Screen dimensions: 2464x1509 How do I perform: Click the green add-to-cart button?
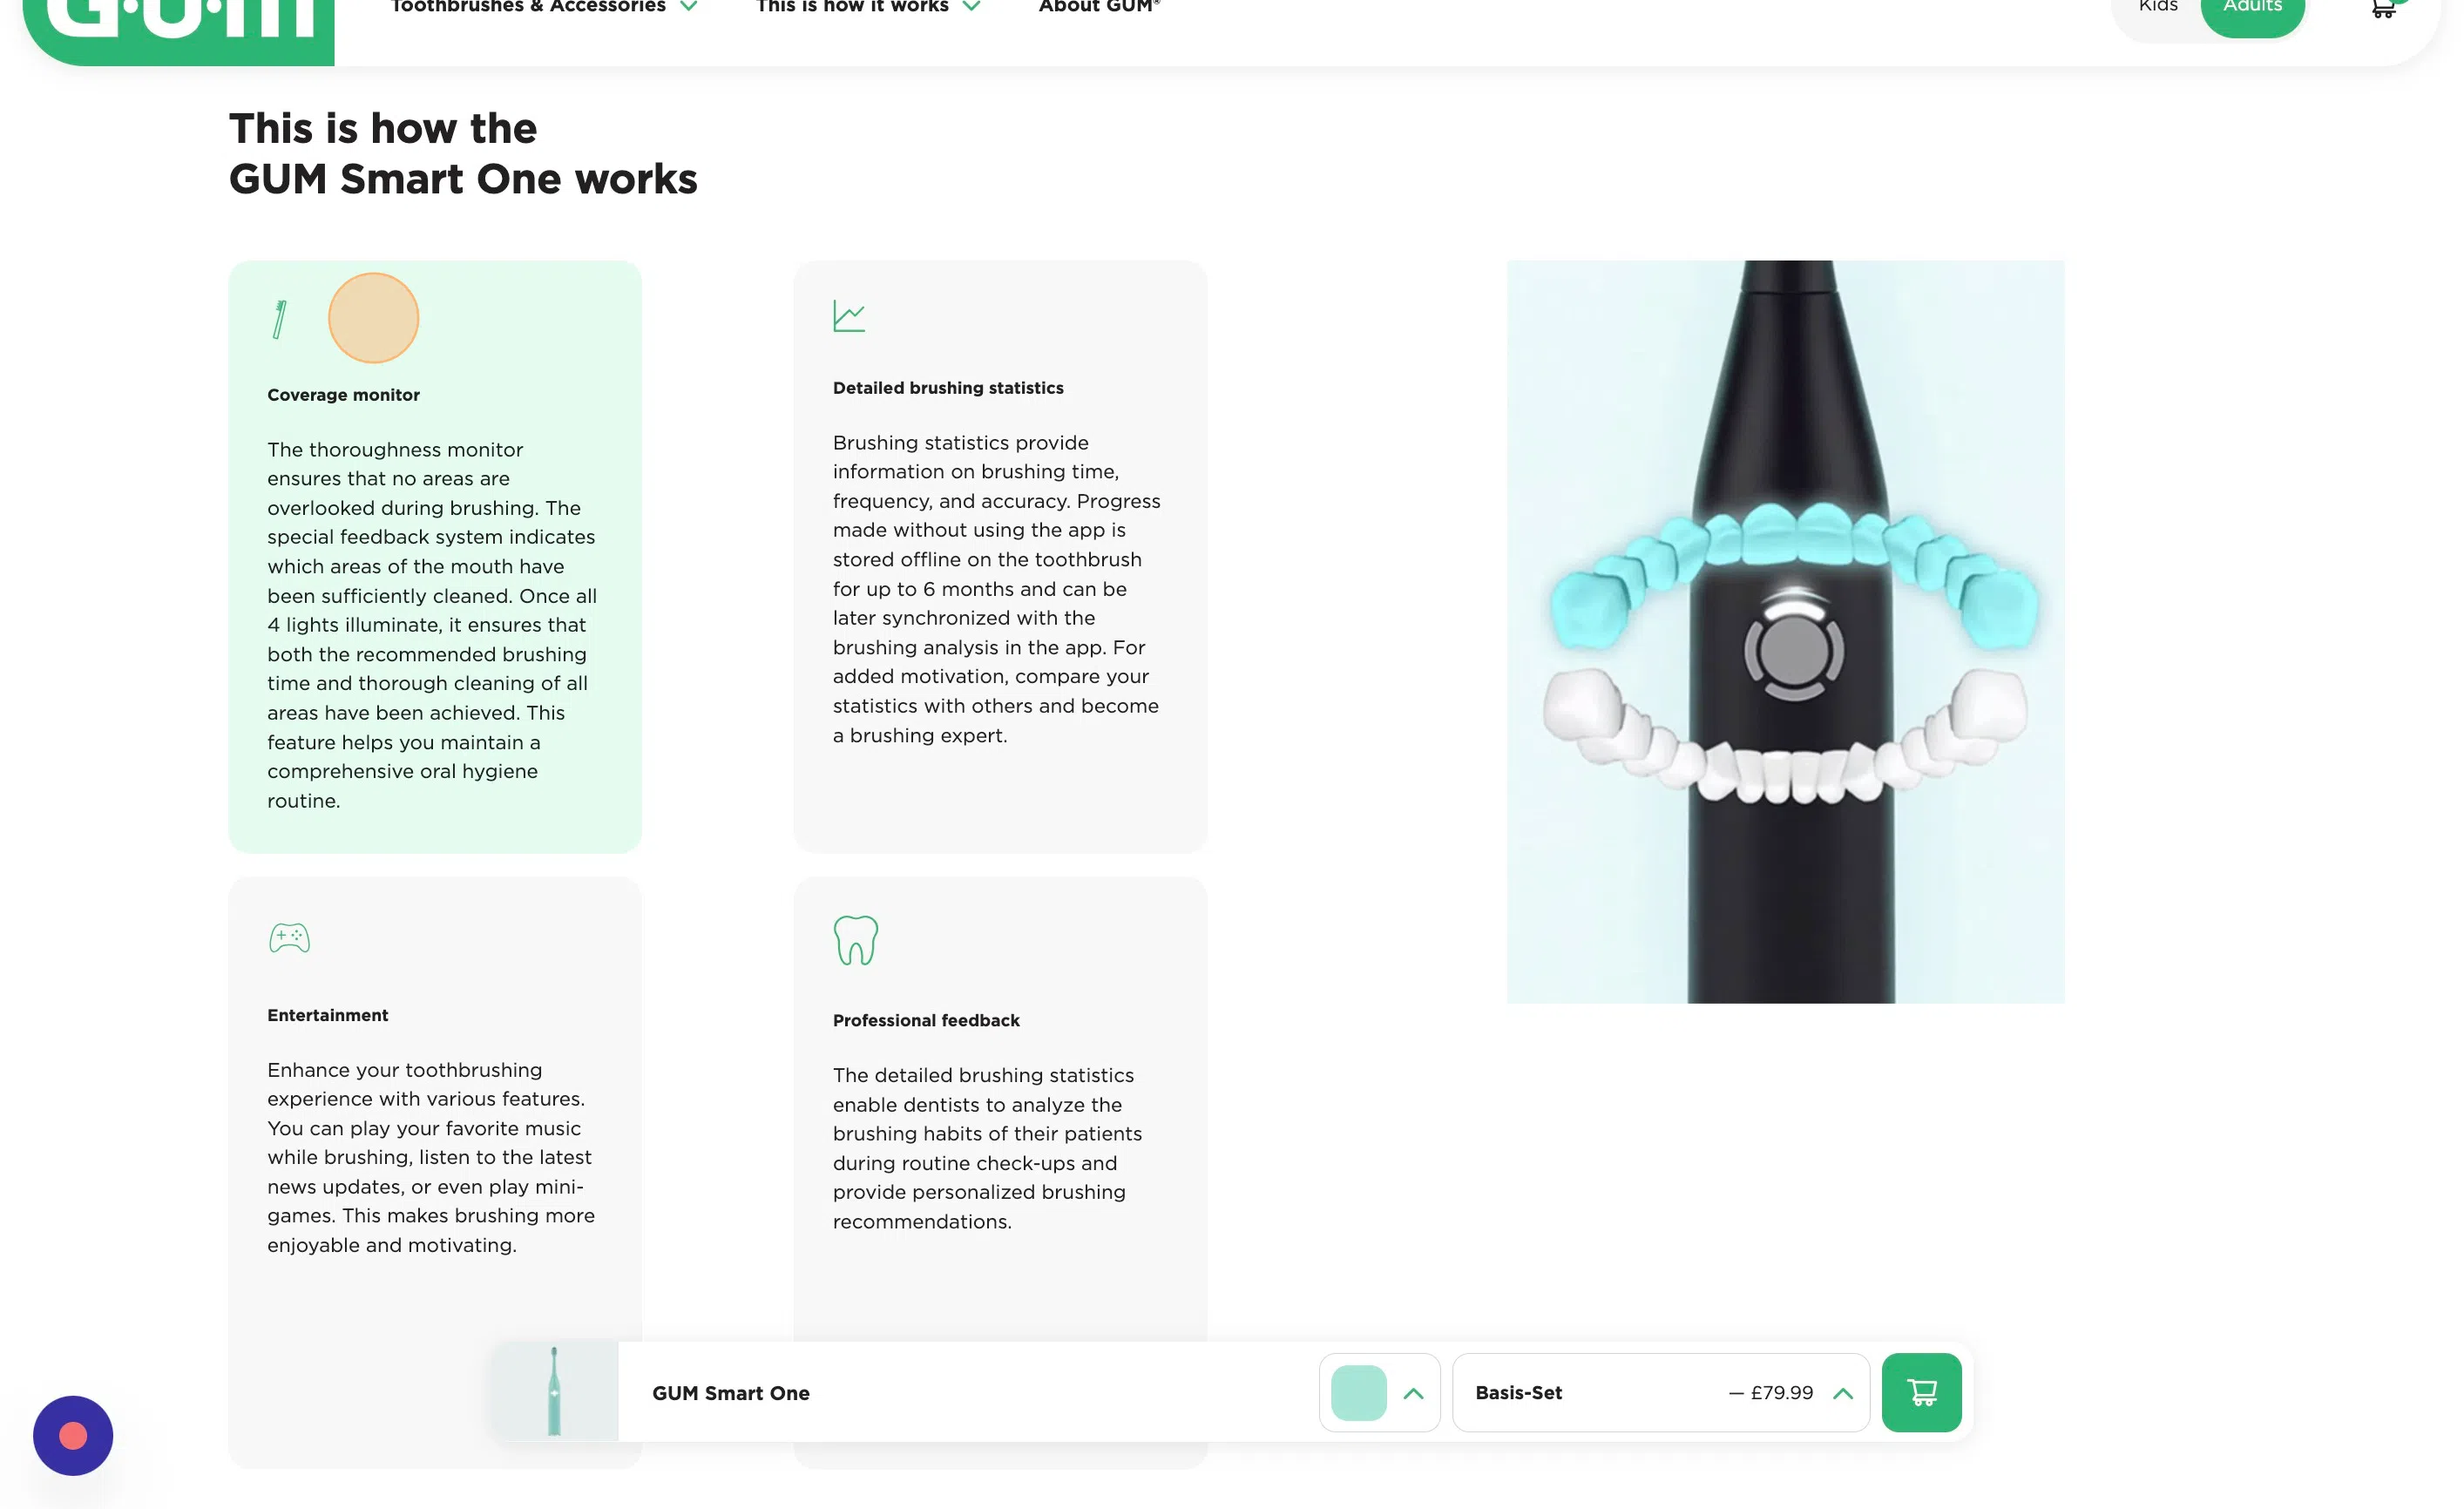click(x=1921, y=1392)
